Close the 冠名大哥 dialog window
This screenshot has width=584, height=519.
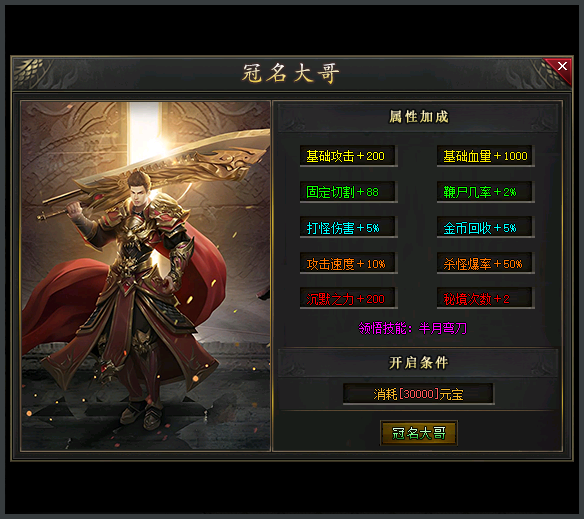[562, 67]
